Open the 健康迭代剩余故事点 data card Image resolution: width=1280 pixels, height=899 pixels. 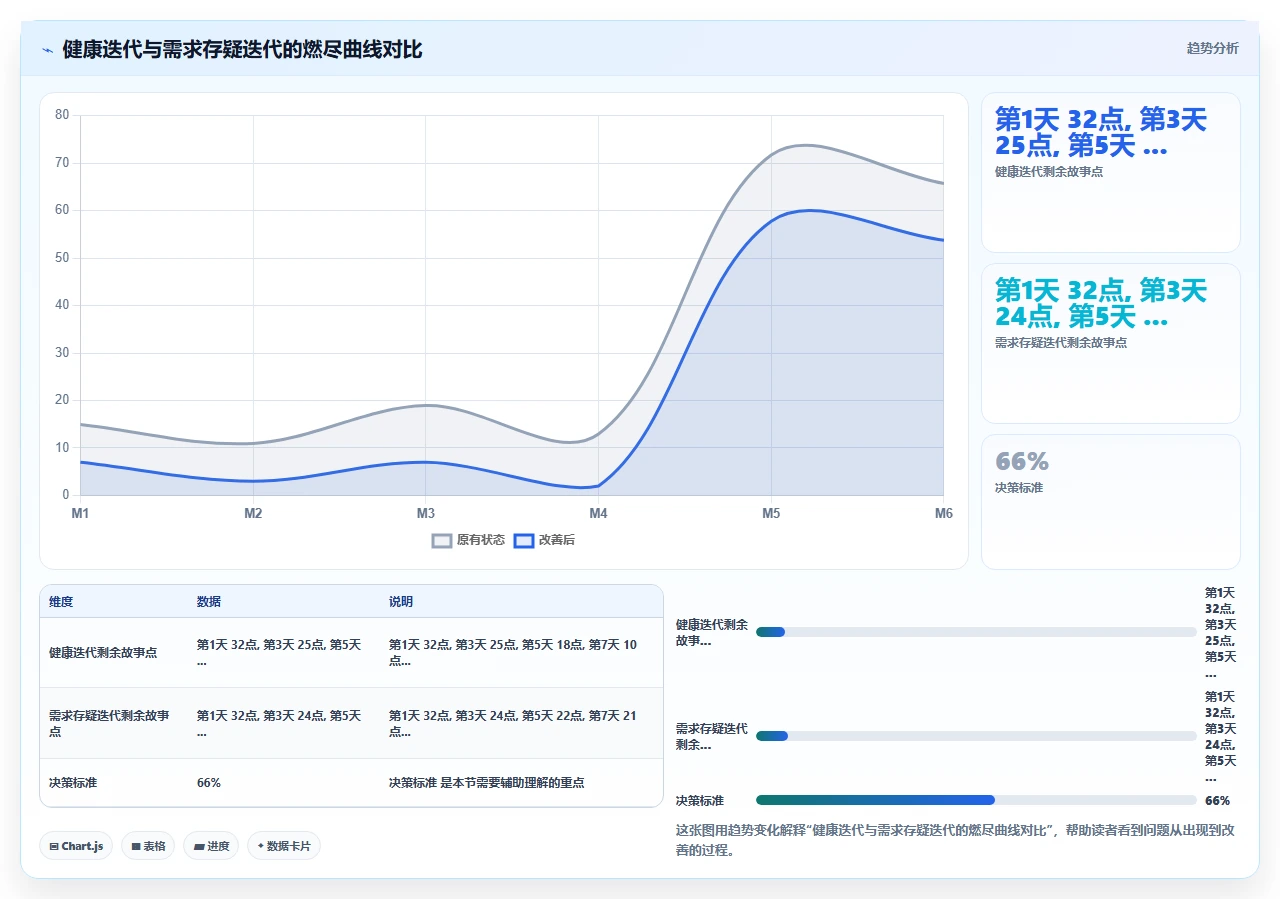(1111, 173)
